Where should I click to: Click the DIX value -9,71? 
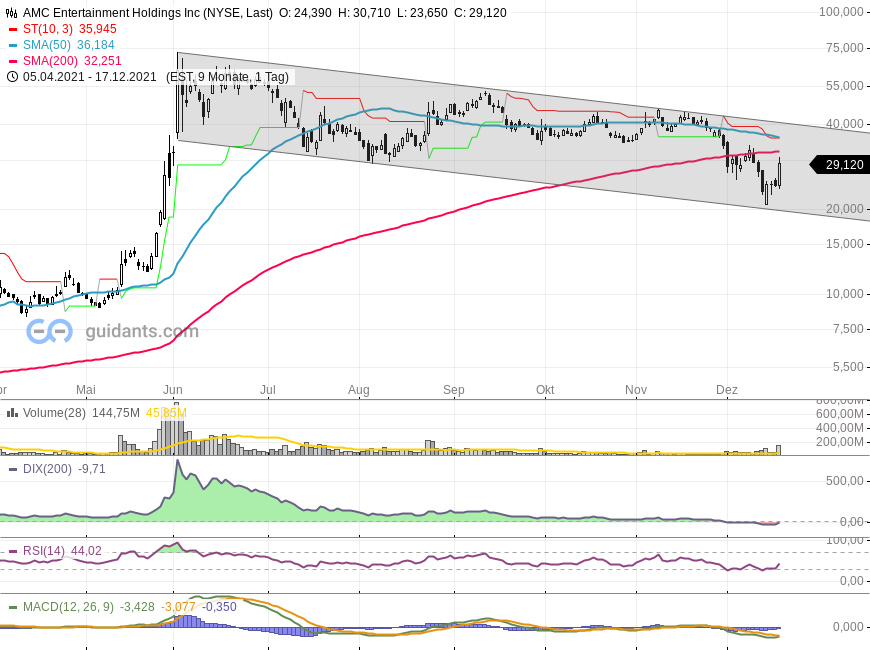point(92,469)
